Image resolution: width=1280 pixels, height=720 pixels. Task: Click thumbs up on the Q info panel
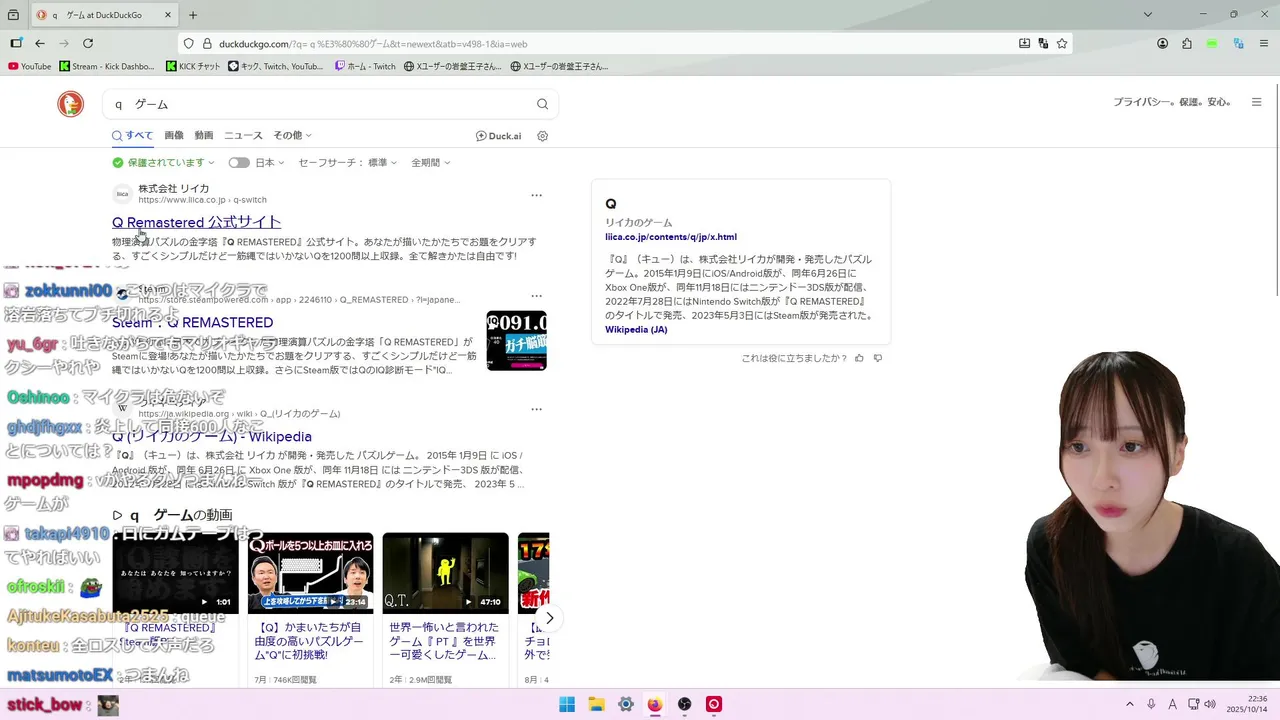(x=859, y=358)
